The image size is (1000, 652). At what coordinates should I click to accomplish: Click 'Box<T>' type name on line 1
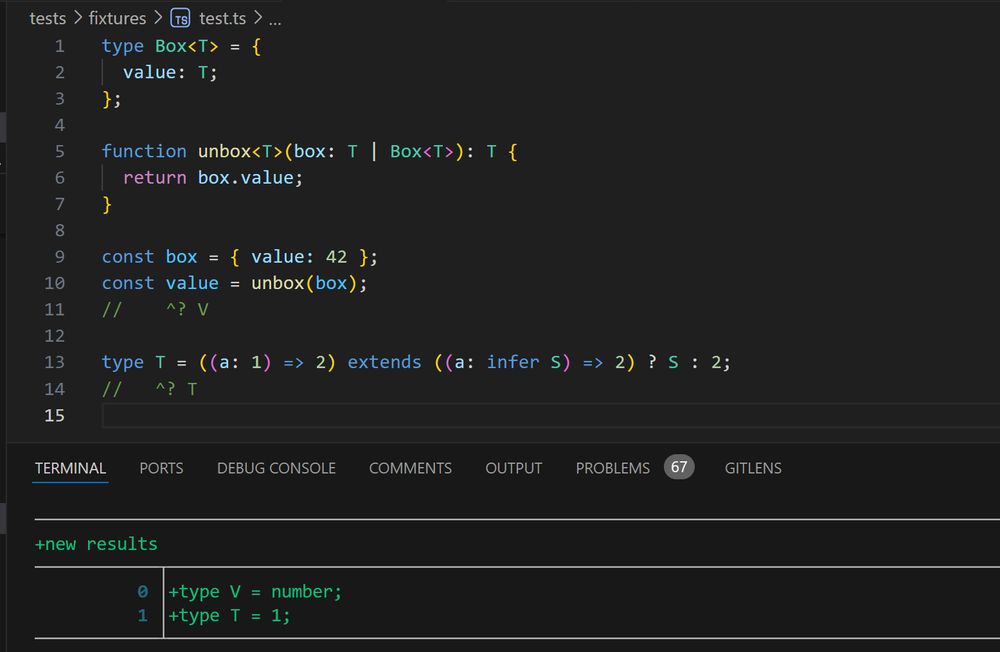(186, 46)
